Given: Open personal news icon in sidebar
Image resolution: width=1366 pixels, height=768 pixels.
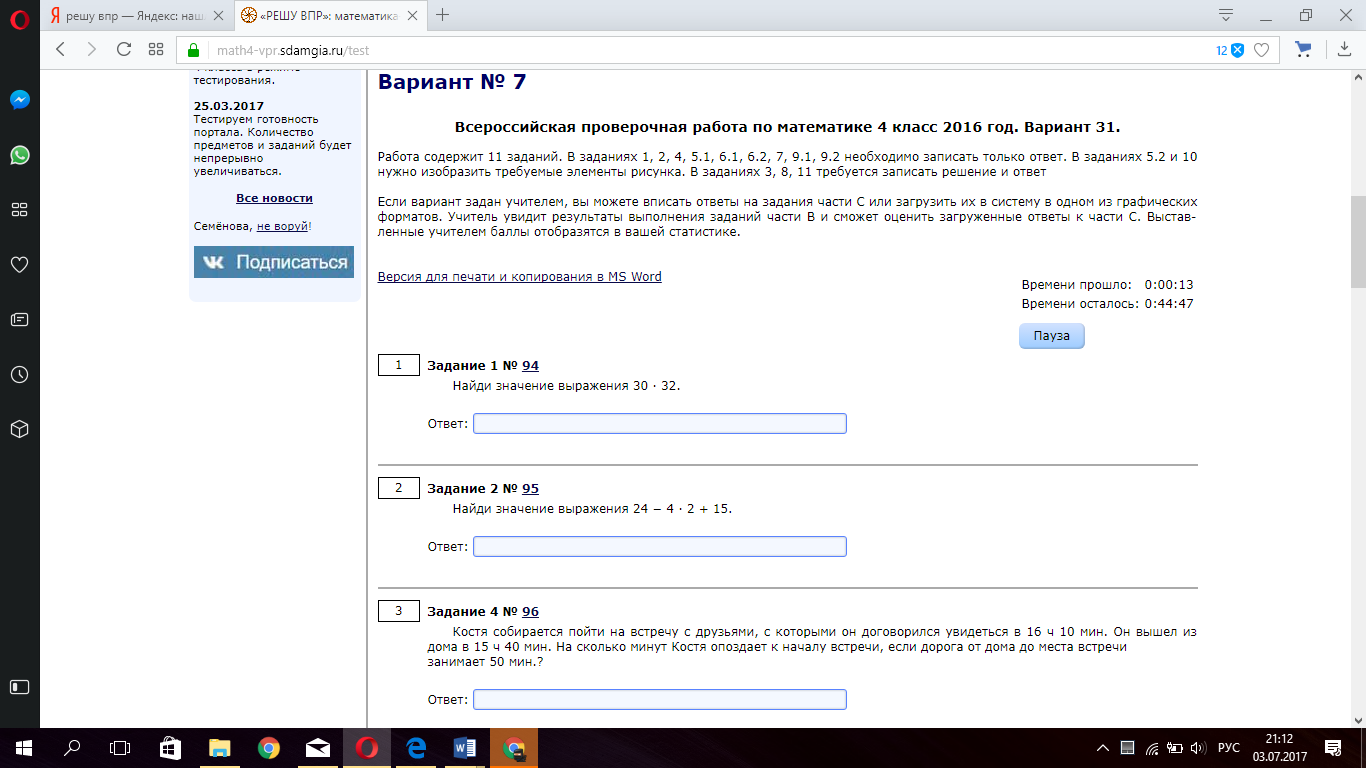Looking at the screenshot, I should click(19, 320).
